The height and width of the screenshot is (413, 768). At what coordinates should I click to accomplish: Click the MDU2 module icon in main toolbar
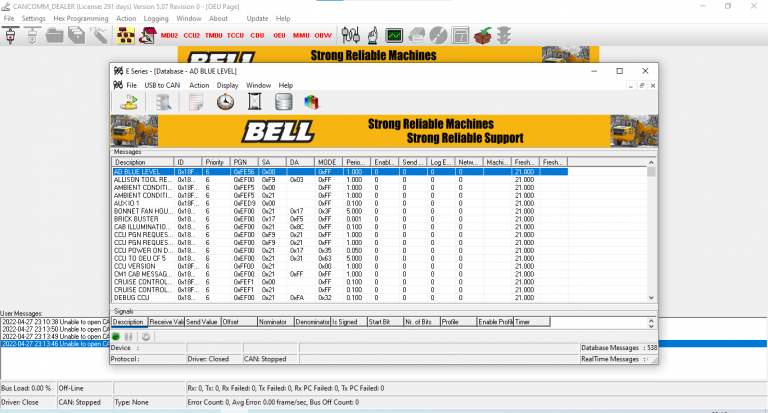pyautogui.click(x=169, y=35)
